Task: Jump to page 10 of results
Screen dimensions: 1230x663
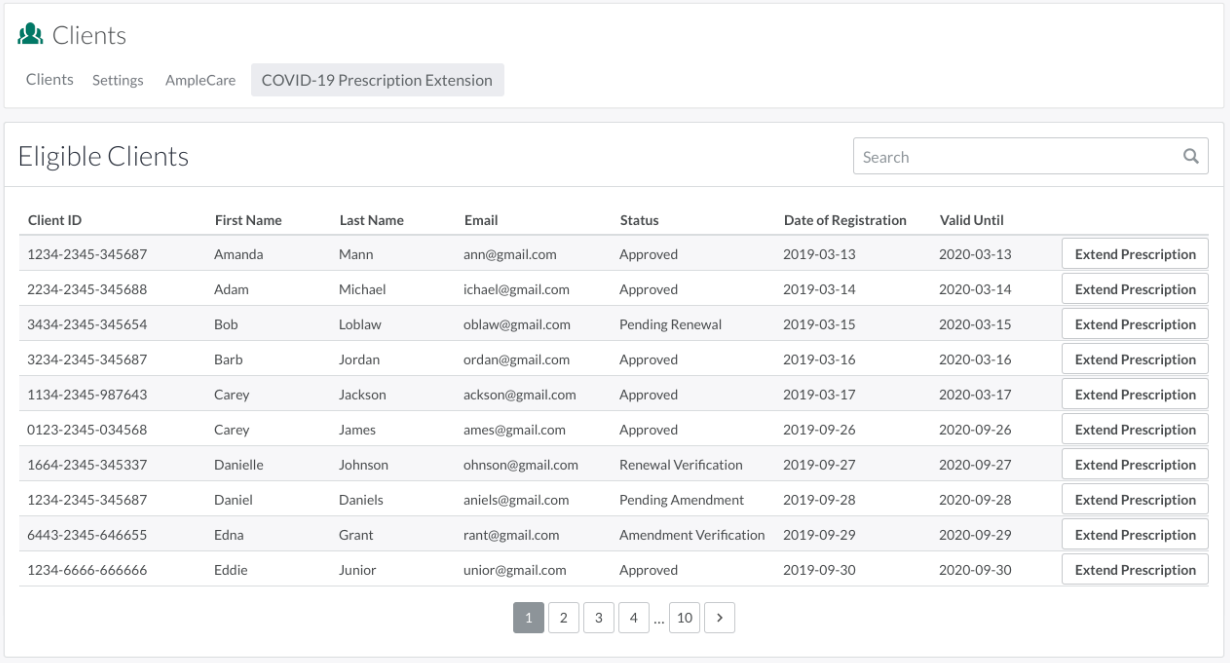Action: click(x=685, y=618)
